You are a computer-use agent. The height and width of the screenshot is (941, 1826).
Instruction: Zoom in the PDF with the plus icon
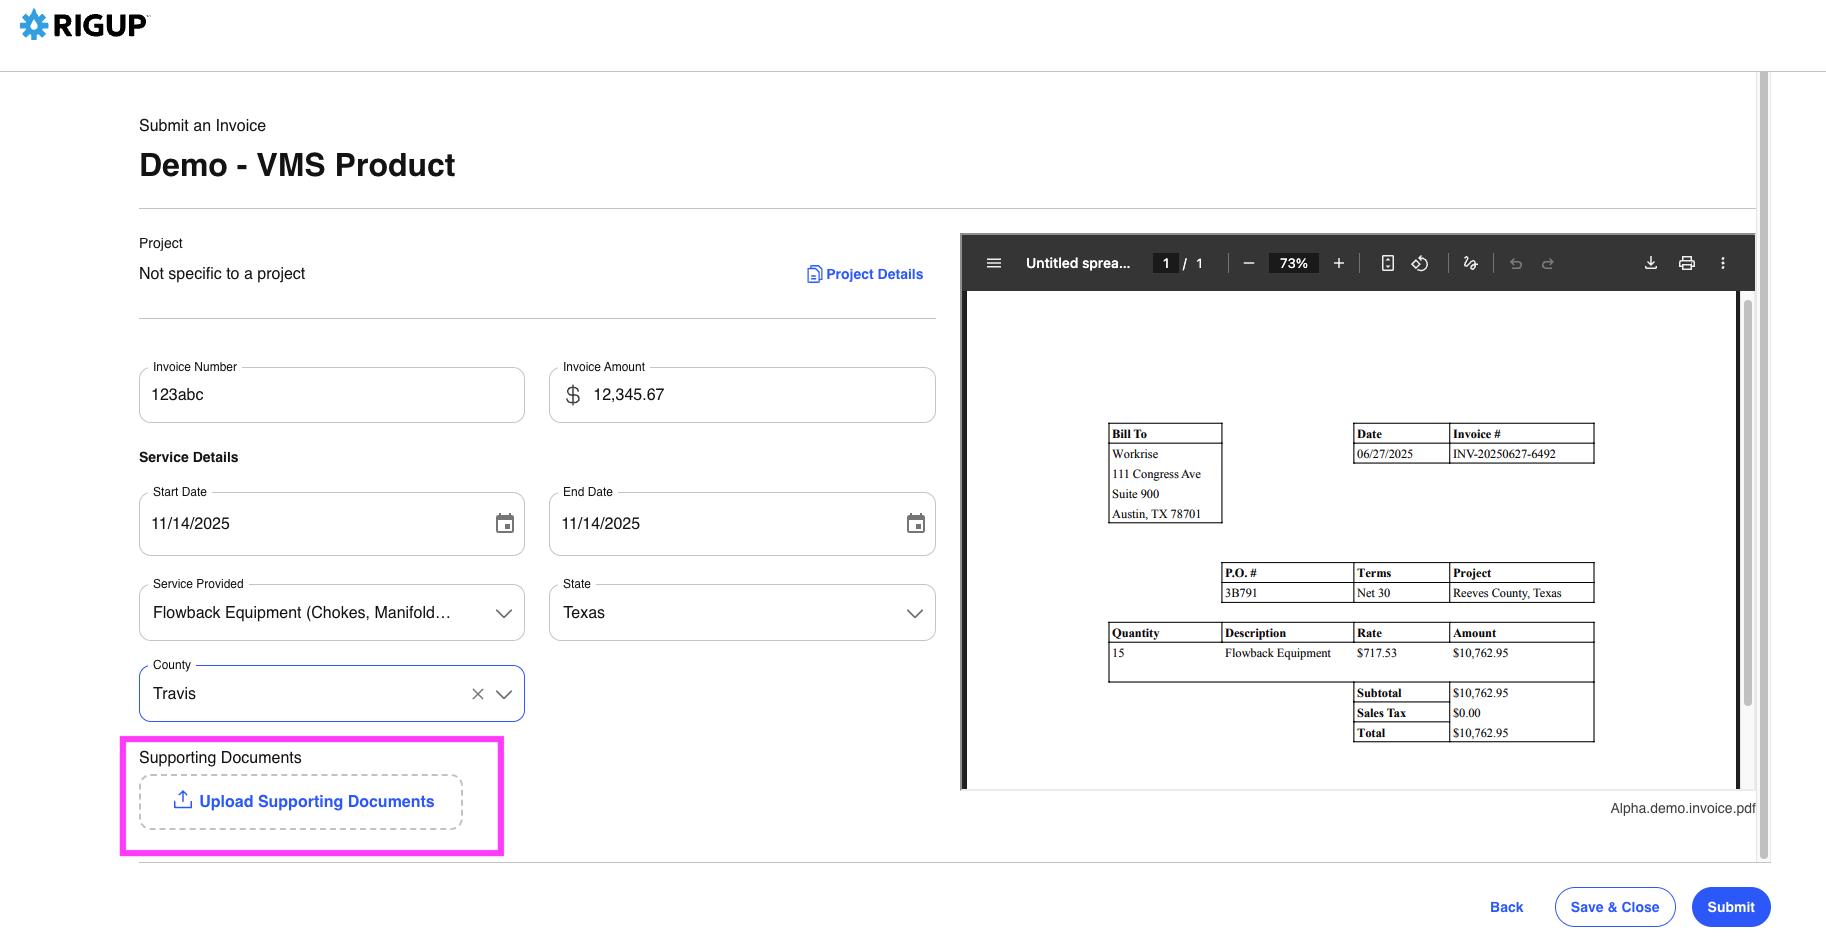pos(1339,263)
